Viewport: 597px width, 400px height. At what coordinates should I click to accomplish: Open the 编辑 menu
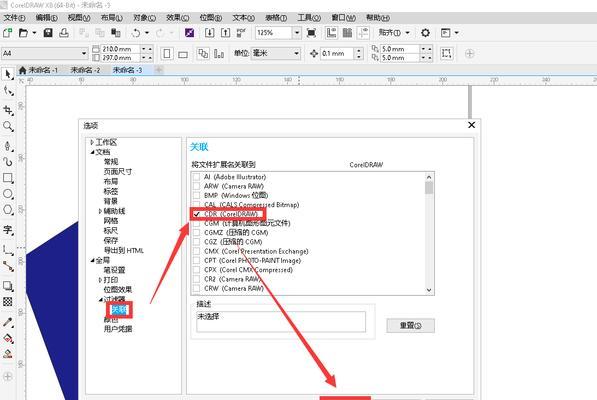click(x=46, y=18)
